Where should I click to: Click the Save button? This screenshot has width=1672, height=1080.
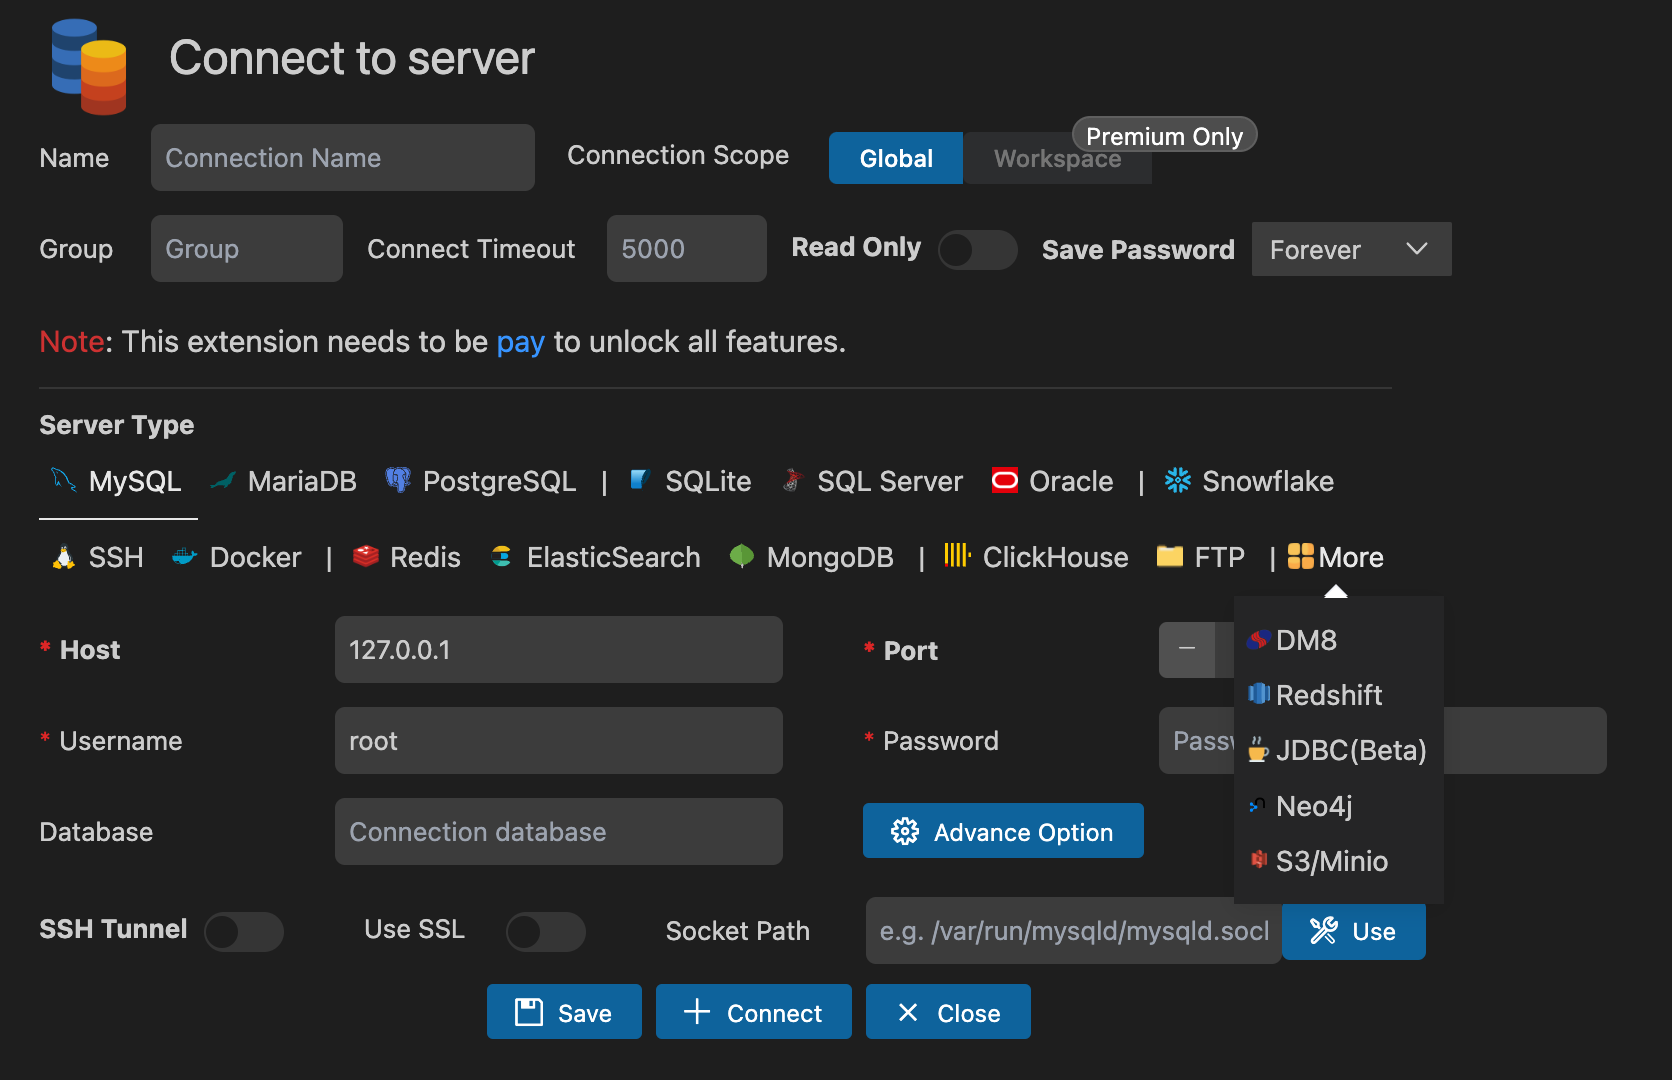point(564,1012)
